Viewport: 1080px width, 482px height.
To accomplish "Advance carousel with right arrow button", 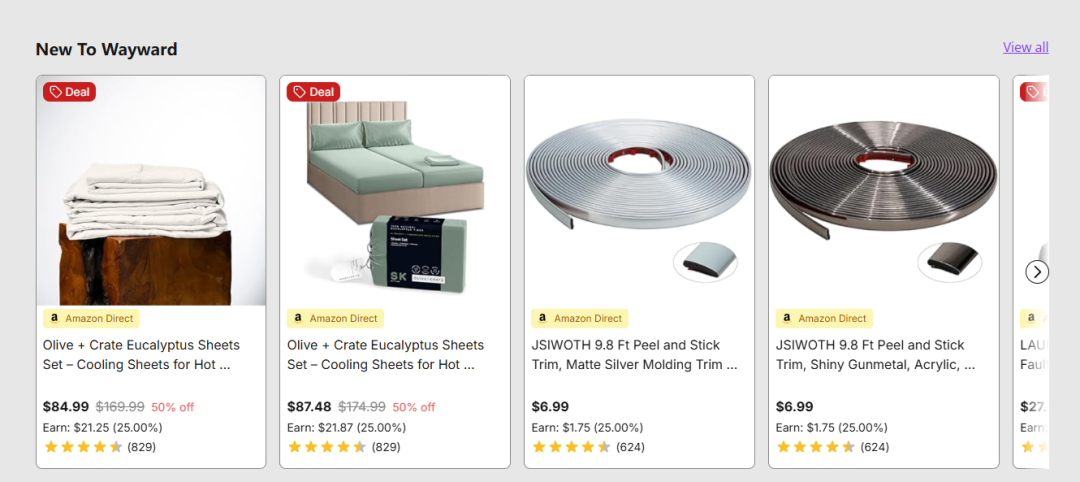I will pos(1037,272).
